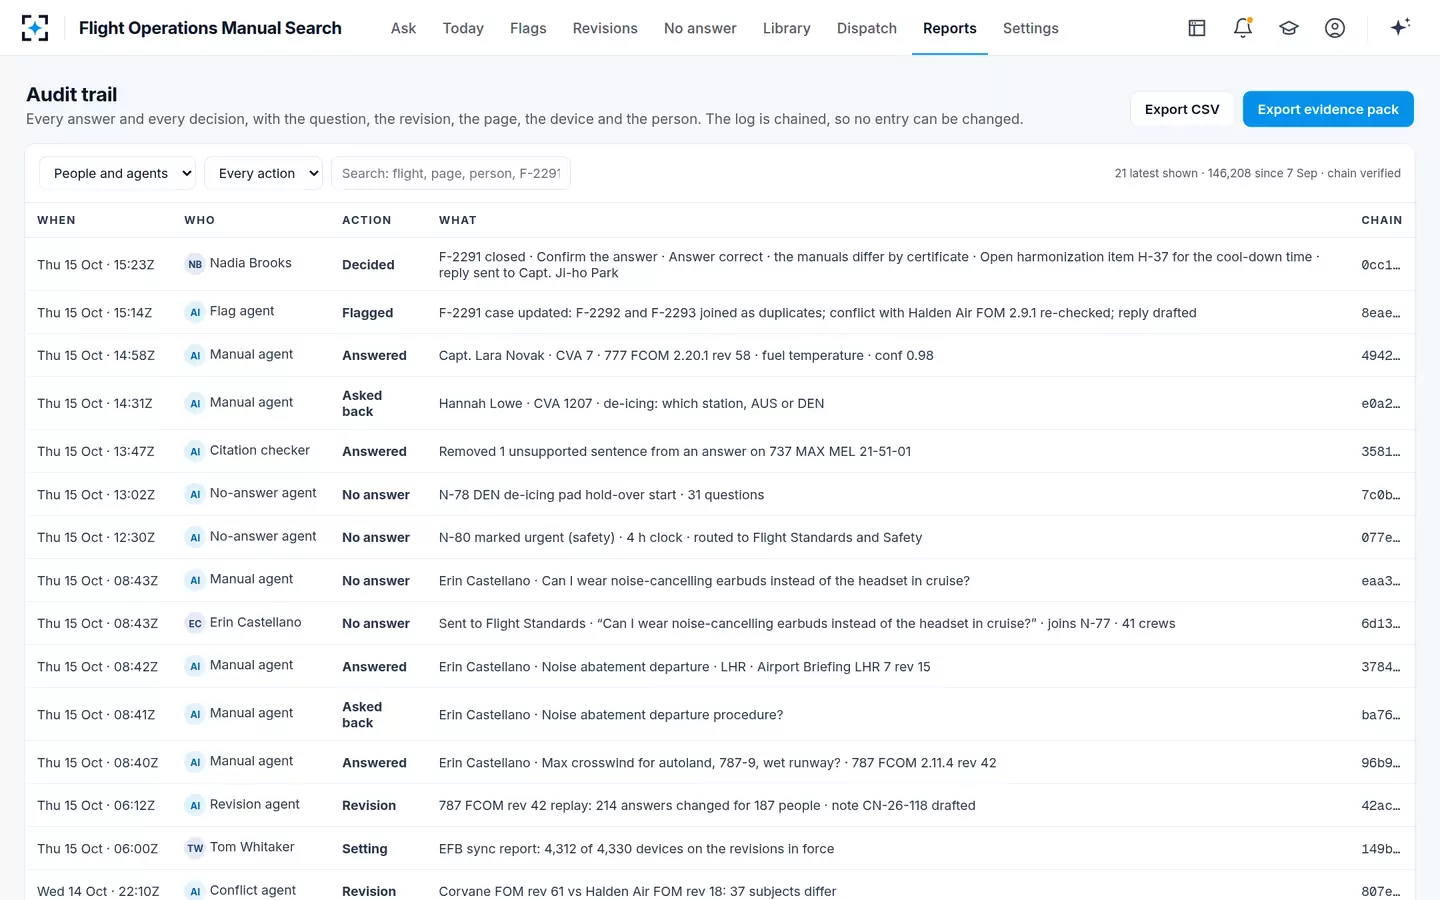Click the chain verified status text

[x=1364, y=173]
